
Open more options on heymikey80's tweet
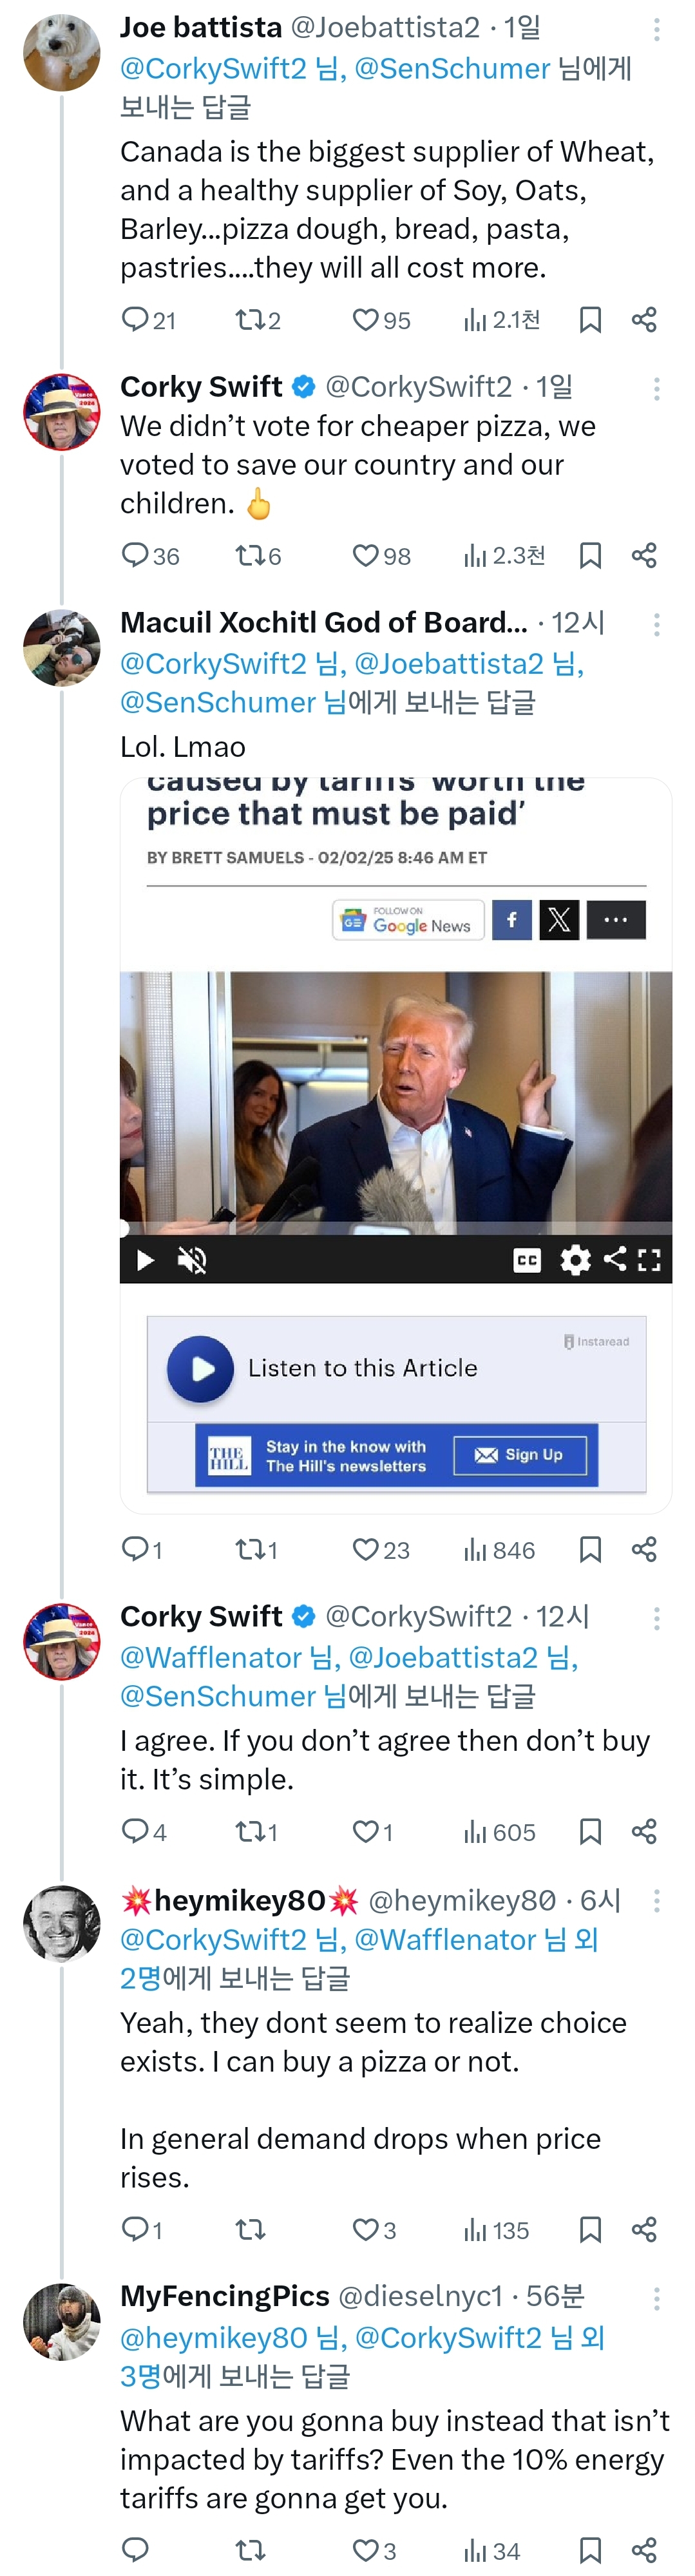pyautogui.click(x=656, y=1900)
